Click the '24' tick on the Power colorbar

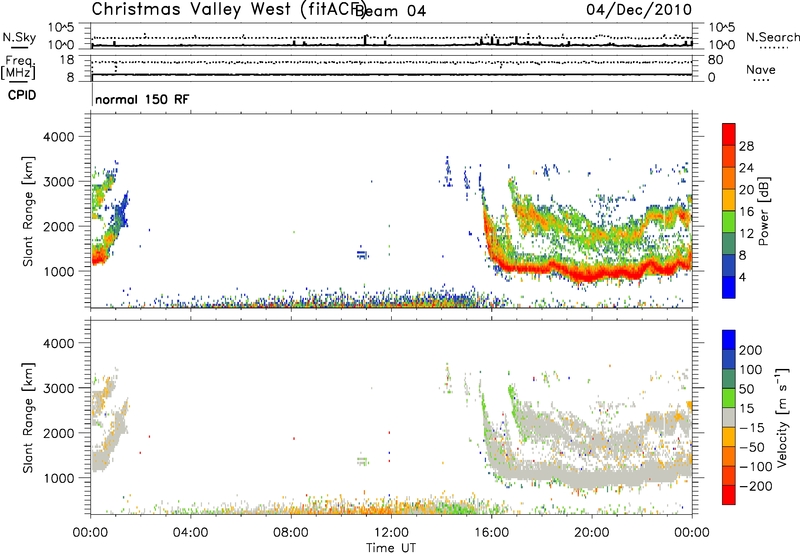(x=746, y=168)
